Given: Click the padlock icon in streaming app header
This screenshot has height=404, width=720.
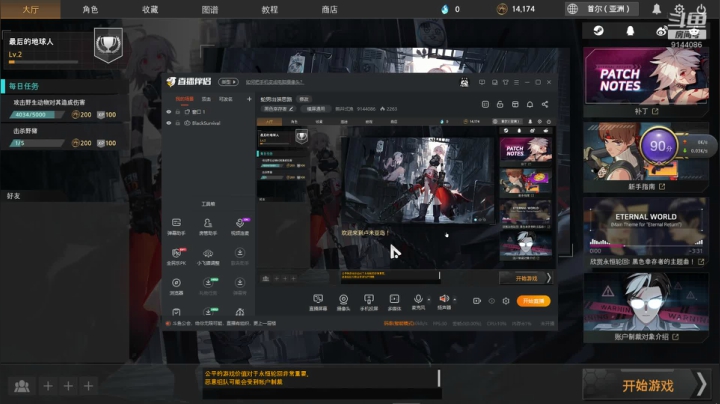Looking at the screenshot, I should pos(500,104).
